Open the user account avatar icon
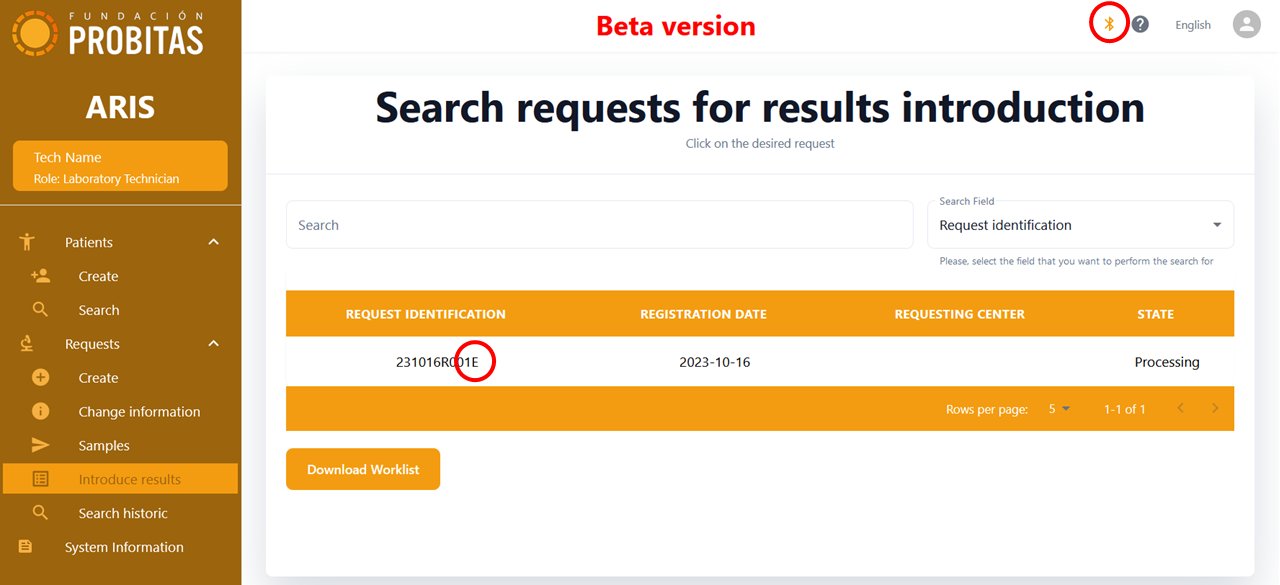 point(1246,25)
